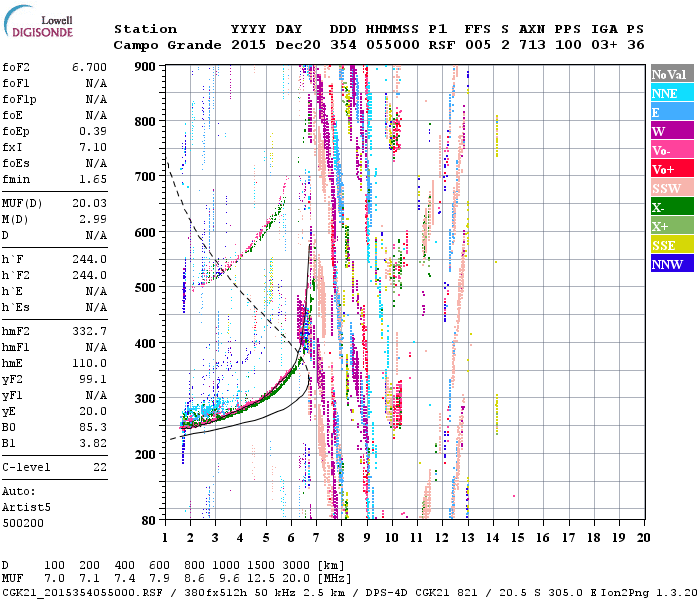The width and height of the screenshot is (700, 600).
Task: Click the hmF2 value 332.7
Action: [x=89, y=331]
